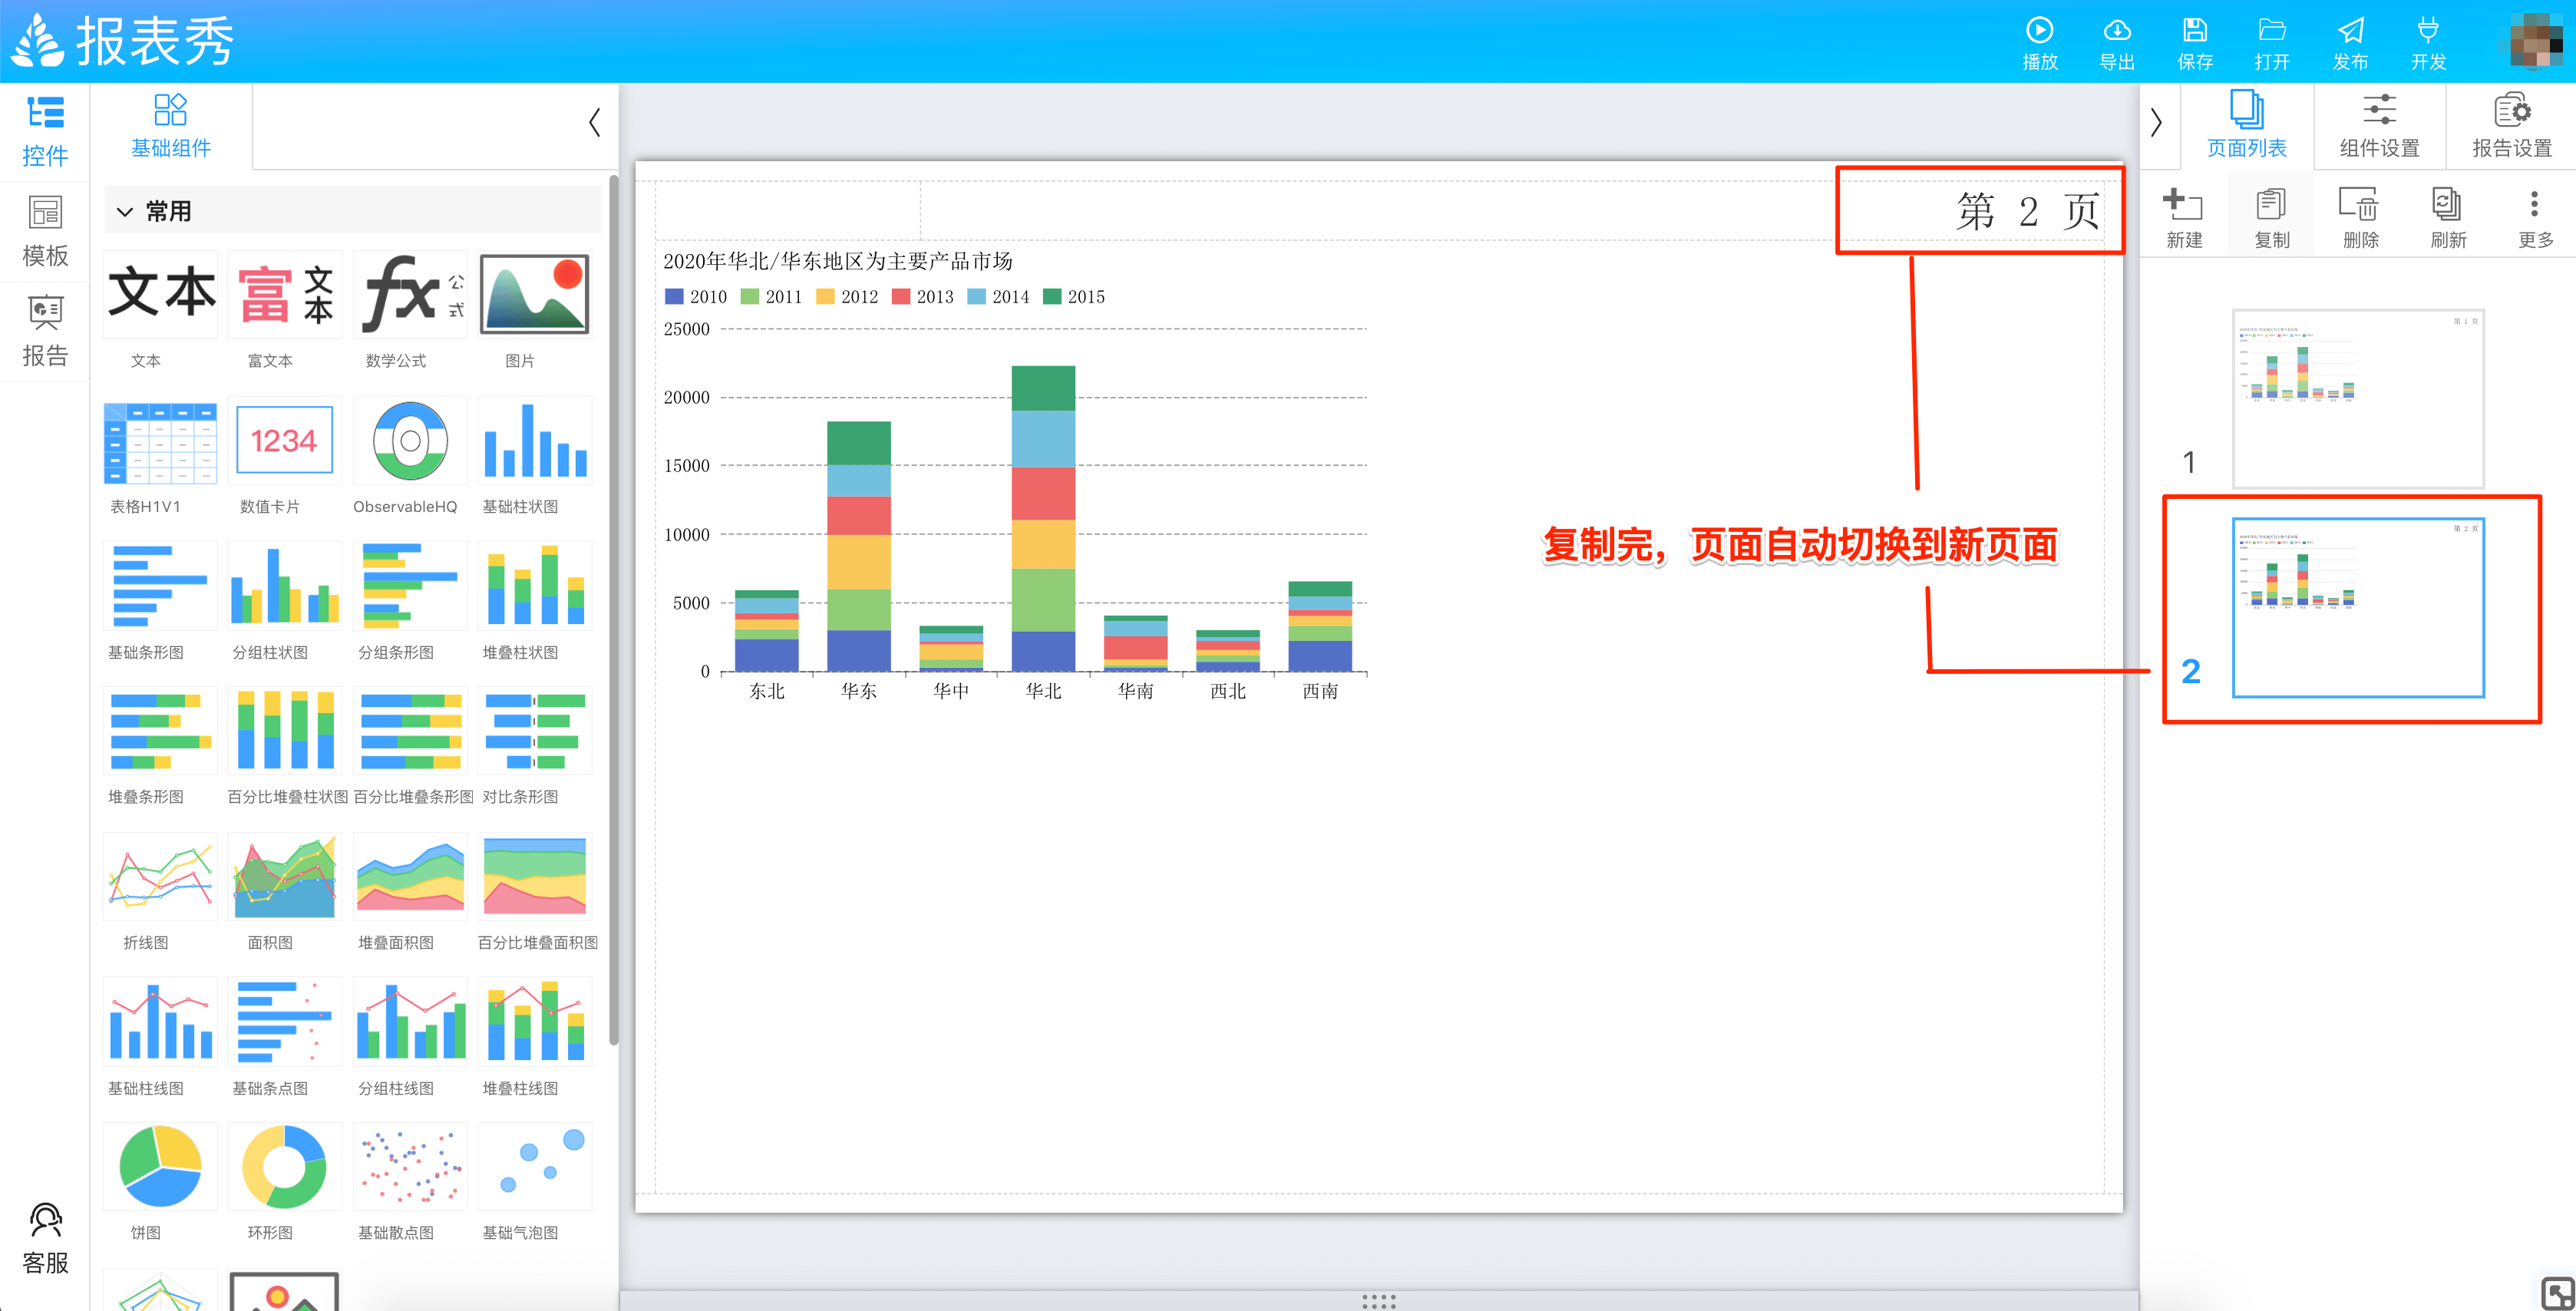Select the 控件 sidebar section
2576x1311 pixels.
point(45,131)
